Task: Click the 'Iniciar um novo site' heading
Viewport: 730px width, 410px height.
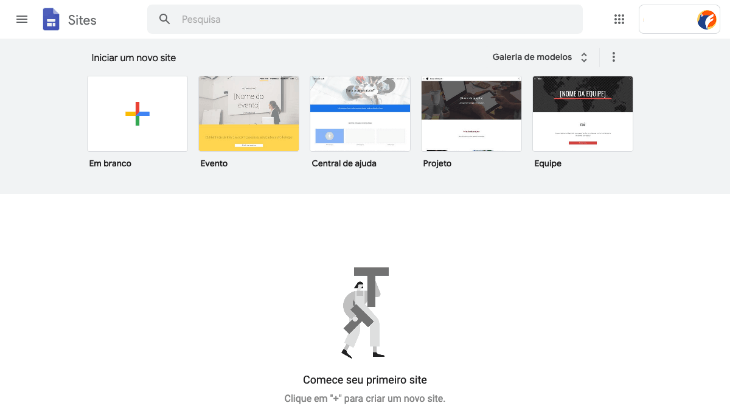Action: coord(134,58)
